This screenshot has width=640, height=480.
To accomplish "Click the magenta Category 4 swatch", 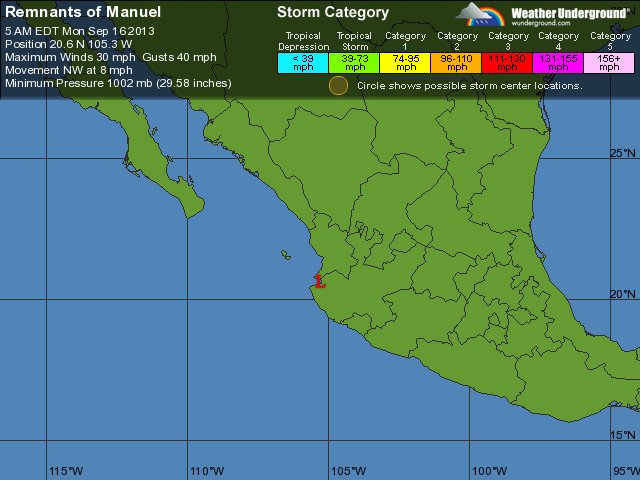I will [x=558, y=63].
